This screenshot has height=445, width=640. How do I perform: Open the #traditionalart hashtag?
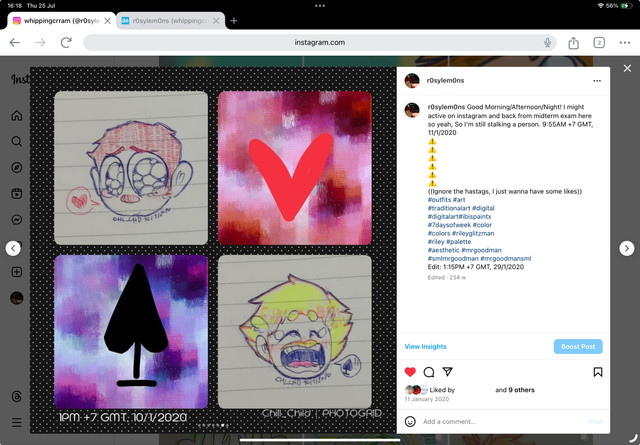(449, 208)
